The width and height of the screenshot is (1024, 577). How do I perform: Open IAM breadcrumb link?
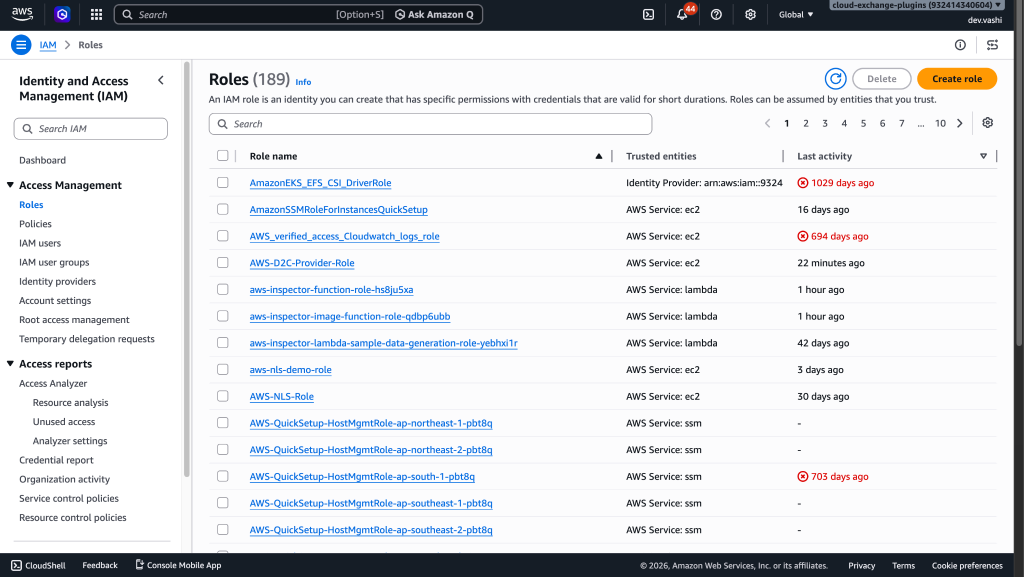(x=48, y=45)
